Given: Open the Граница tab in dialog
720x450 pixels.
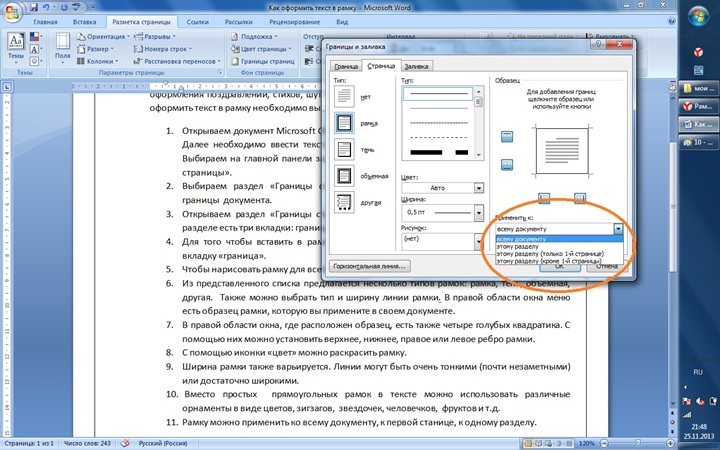Looking at the screenshot, I should pyautogui.click(x=346, y=66).
